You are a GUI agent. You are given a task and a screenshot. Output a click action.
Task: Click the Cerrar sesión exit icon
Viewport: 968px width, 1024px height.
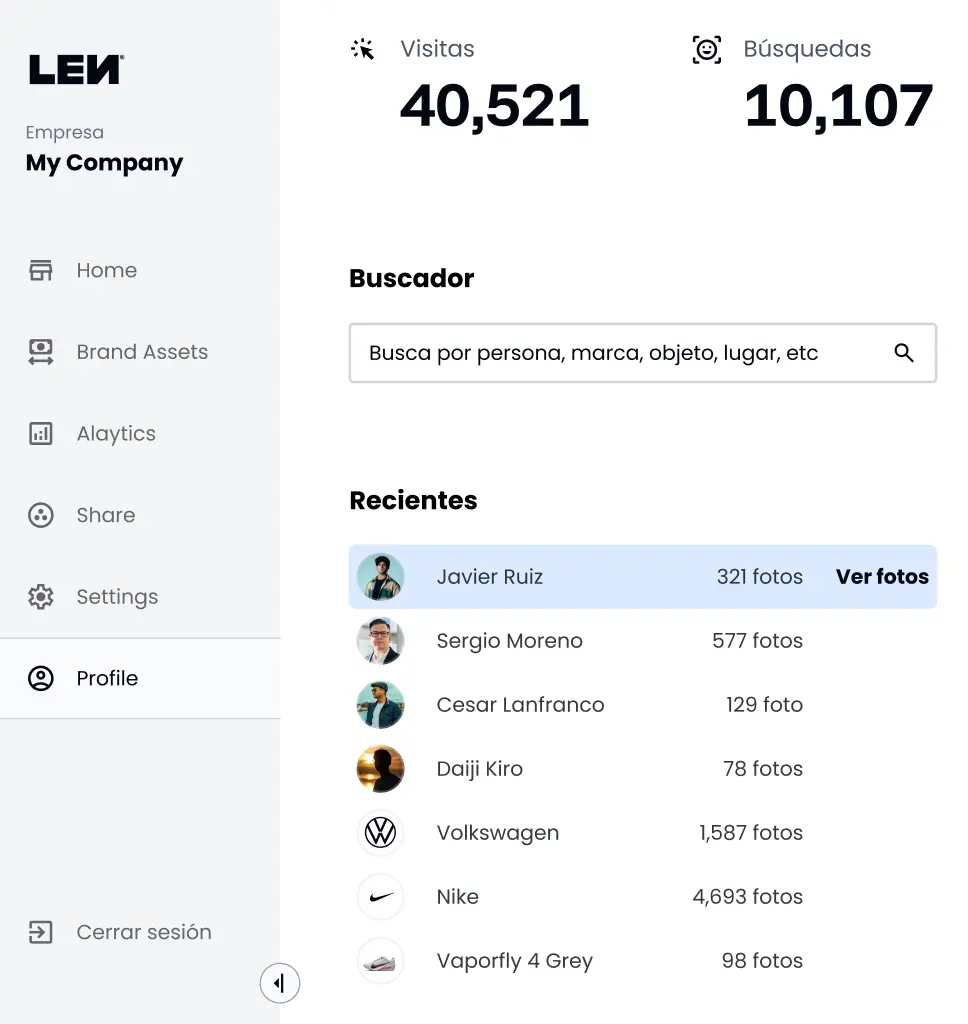pyautogui.click(x=40, y=932)
